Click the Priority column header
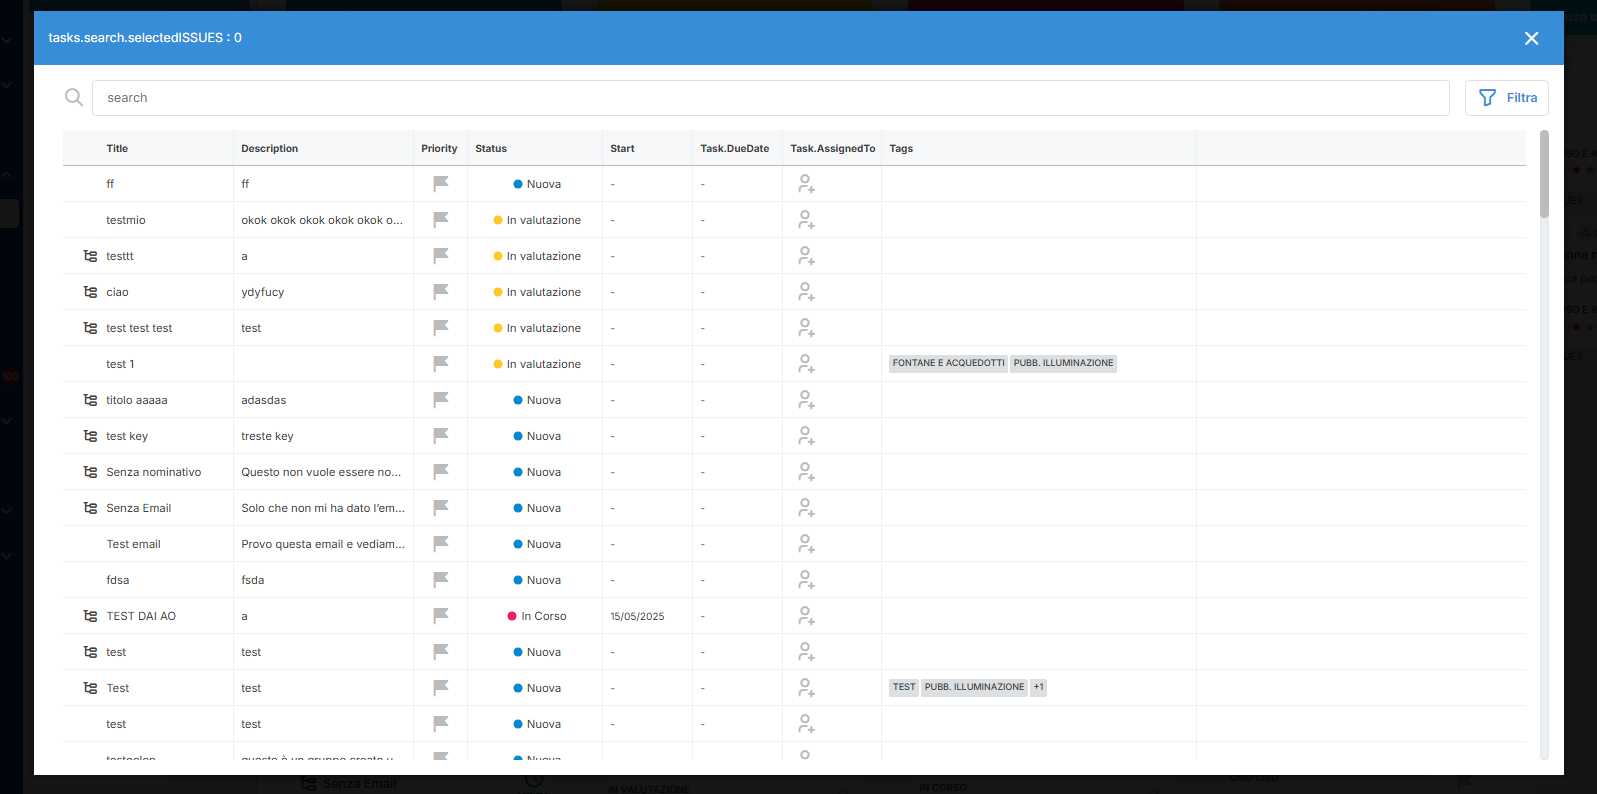Viewport: 1597px width, 794px height. click(439, 148)
